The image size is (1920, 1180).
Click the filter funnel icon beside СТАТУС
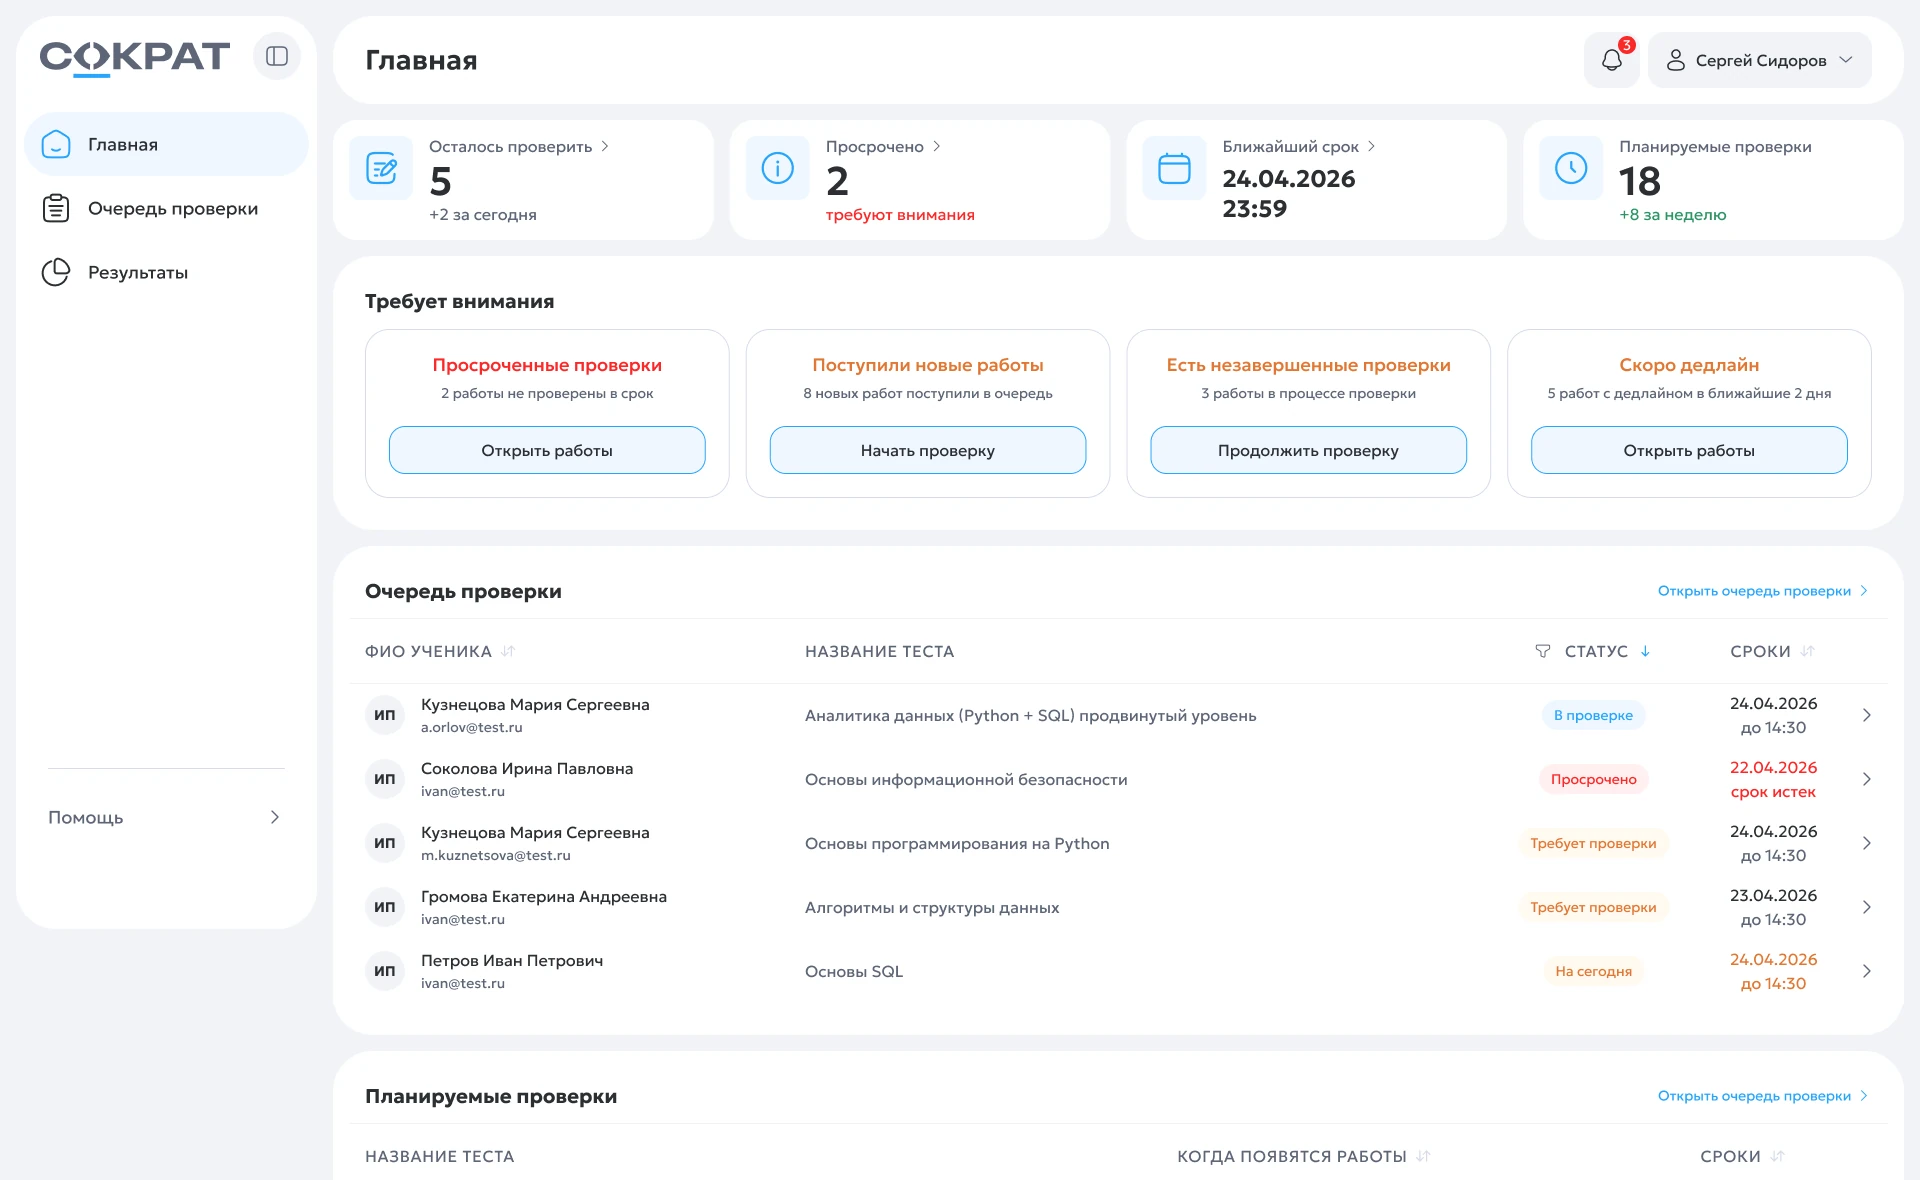1543,651
